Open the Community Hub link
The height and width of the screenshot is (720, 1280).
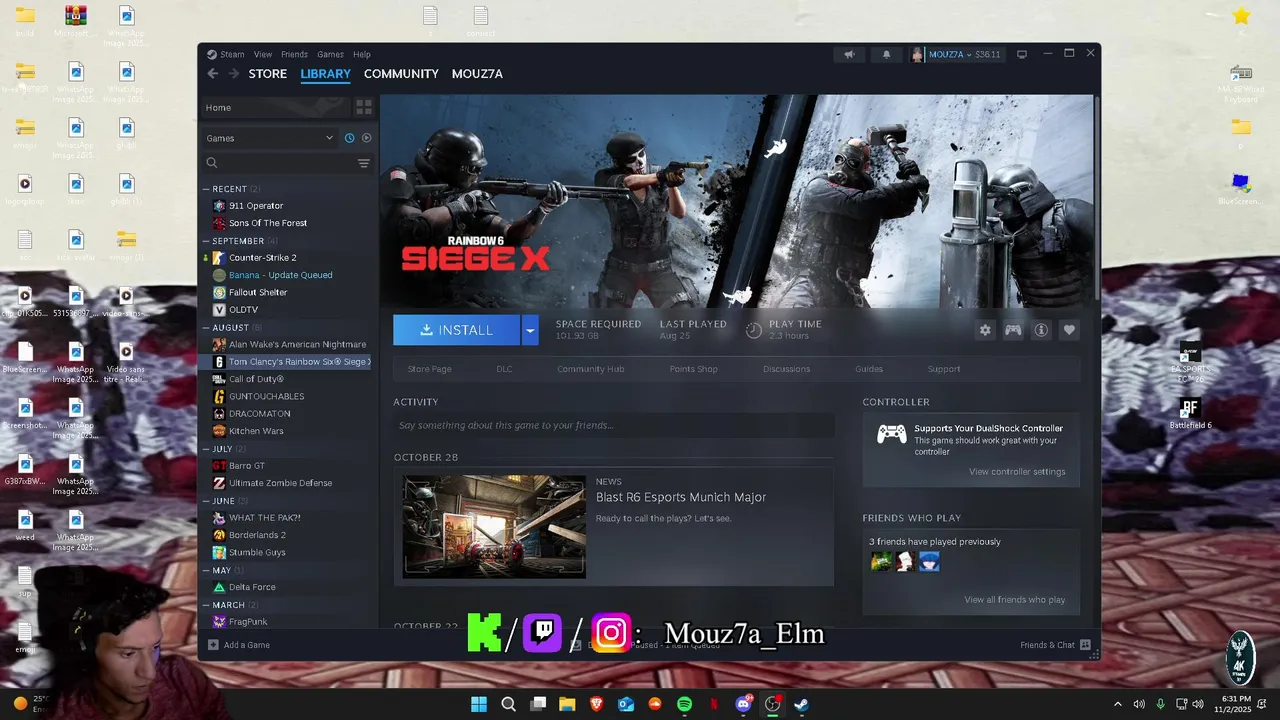590,369
